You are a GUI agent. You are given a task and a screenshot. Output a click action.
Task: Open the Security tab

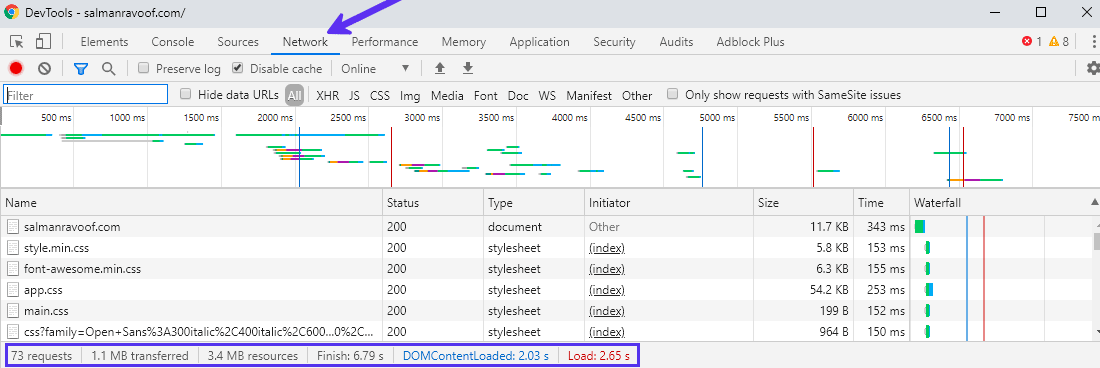(614, 41)
